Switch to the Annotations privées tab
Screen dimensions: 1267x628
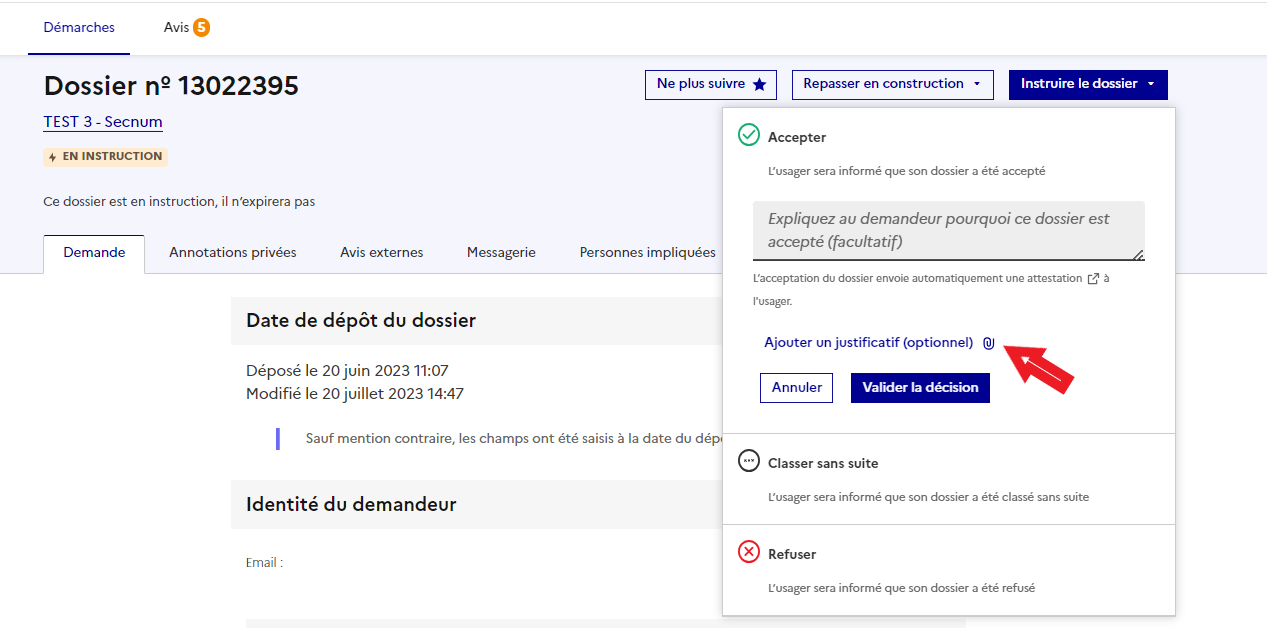coord(233,253)
